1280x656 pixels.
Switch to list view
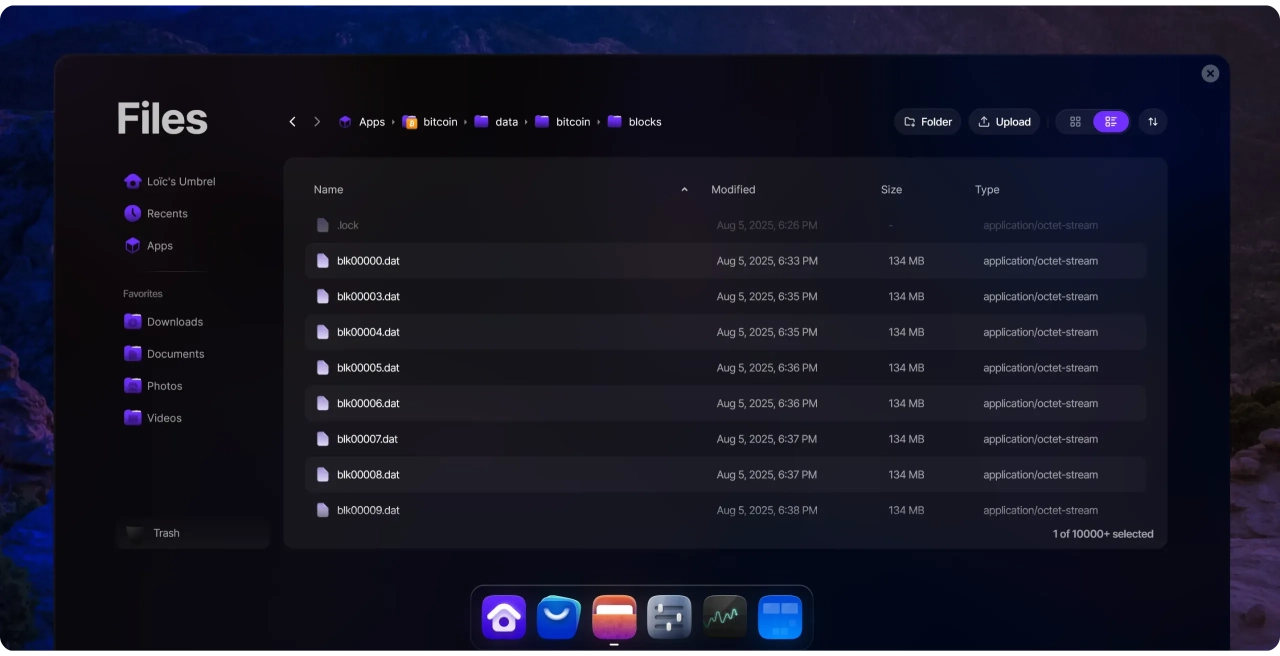(1111, 122)
